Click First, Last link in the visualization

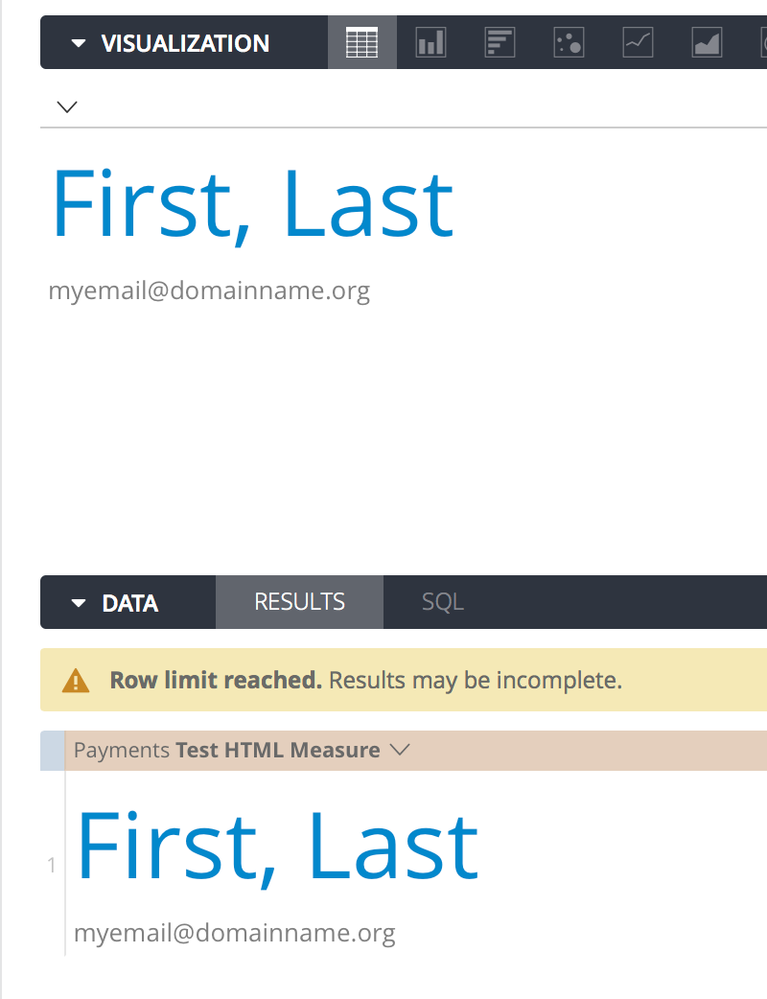[x=252, y=205]
